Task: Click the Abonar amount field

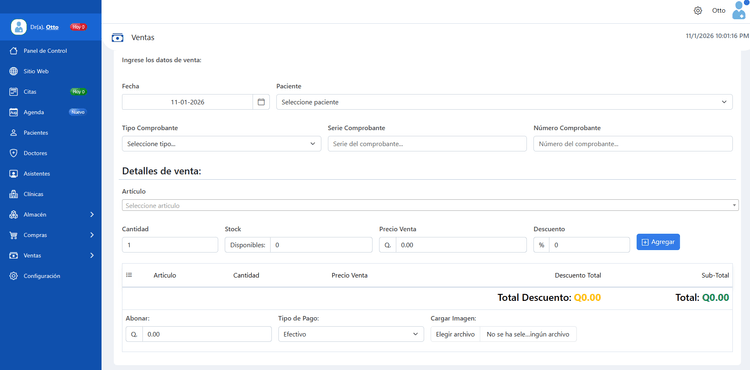Action: tap(207, 334)
